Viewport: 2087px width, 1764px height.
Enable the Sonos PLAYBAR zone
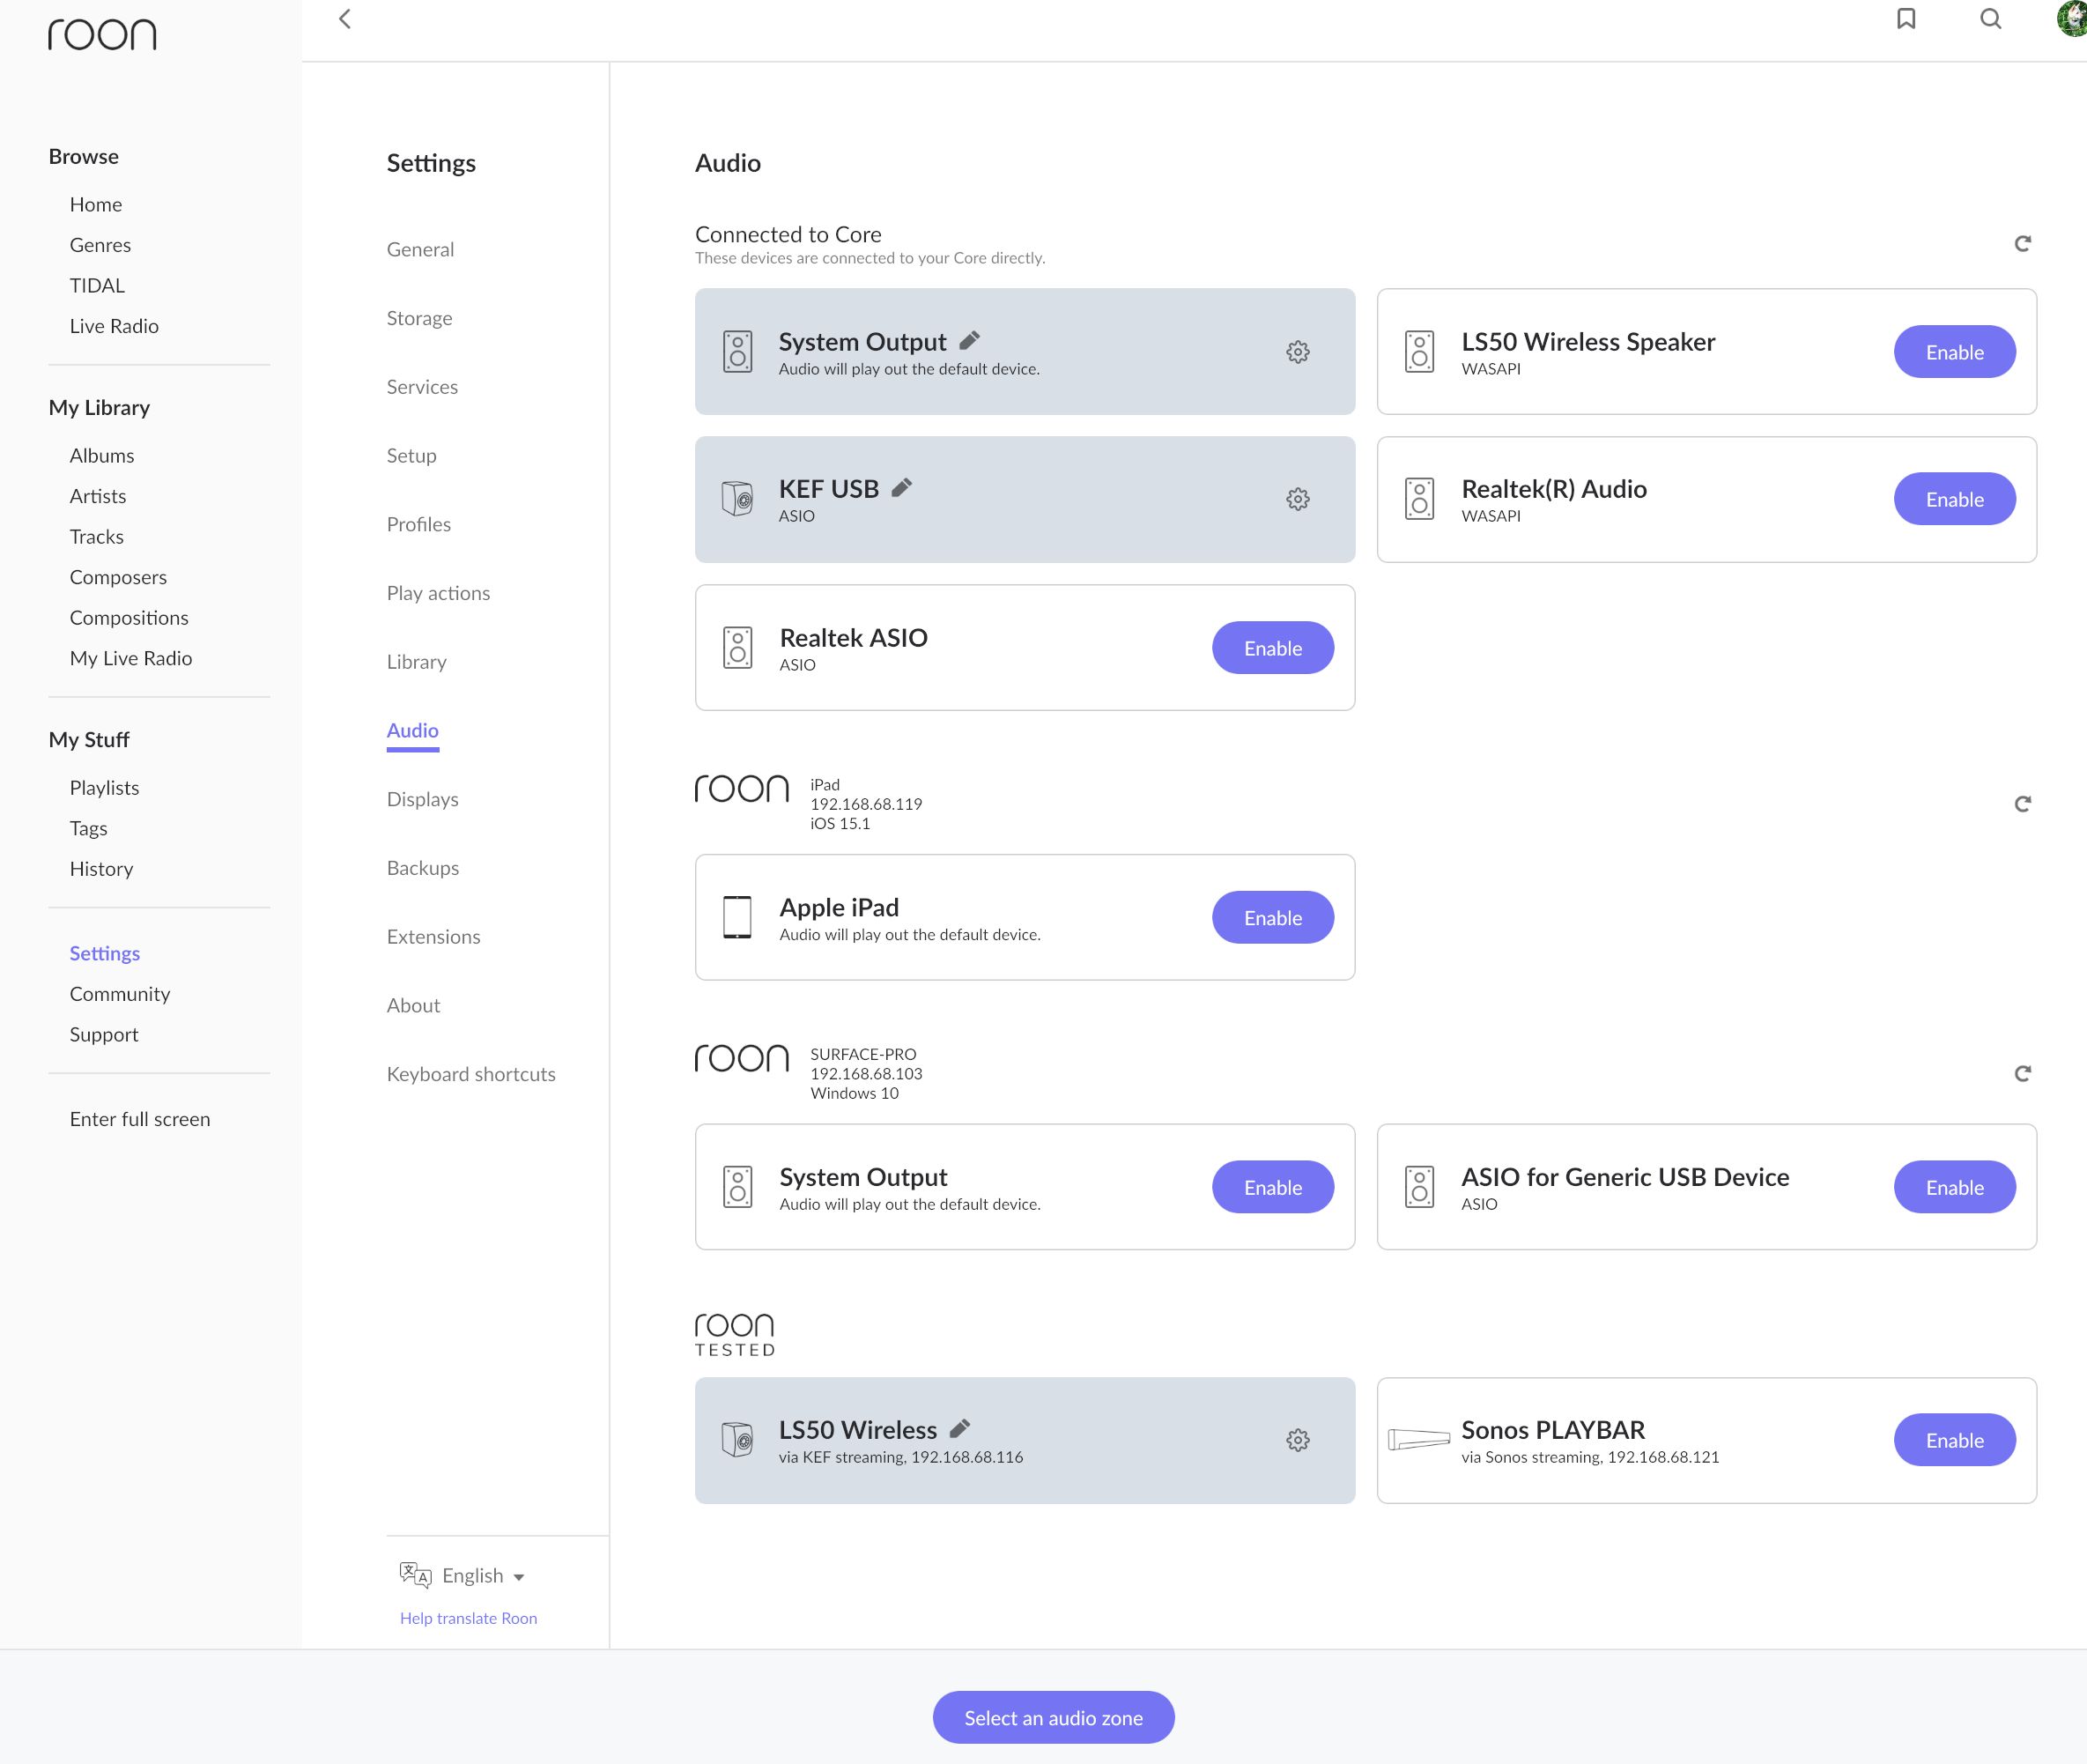click(1953, 1440)
